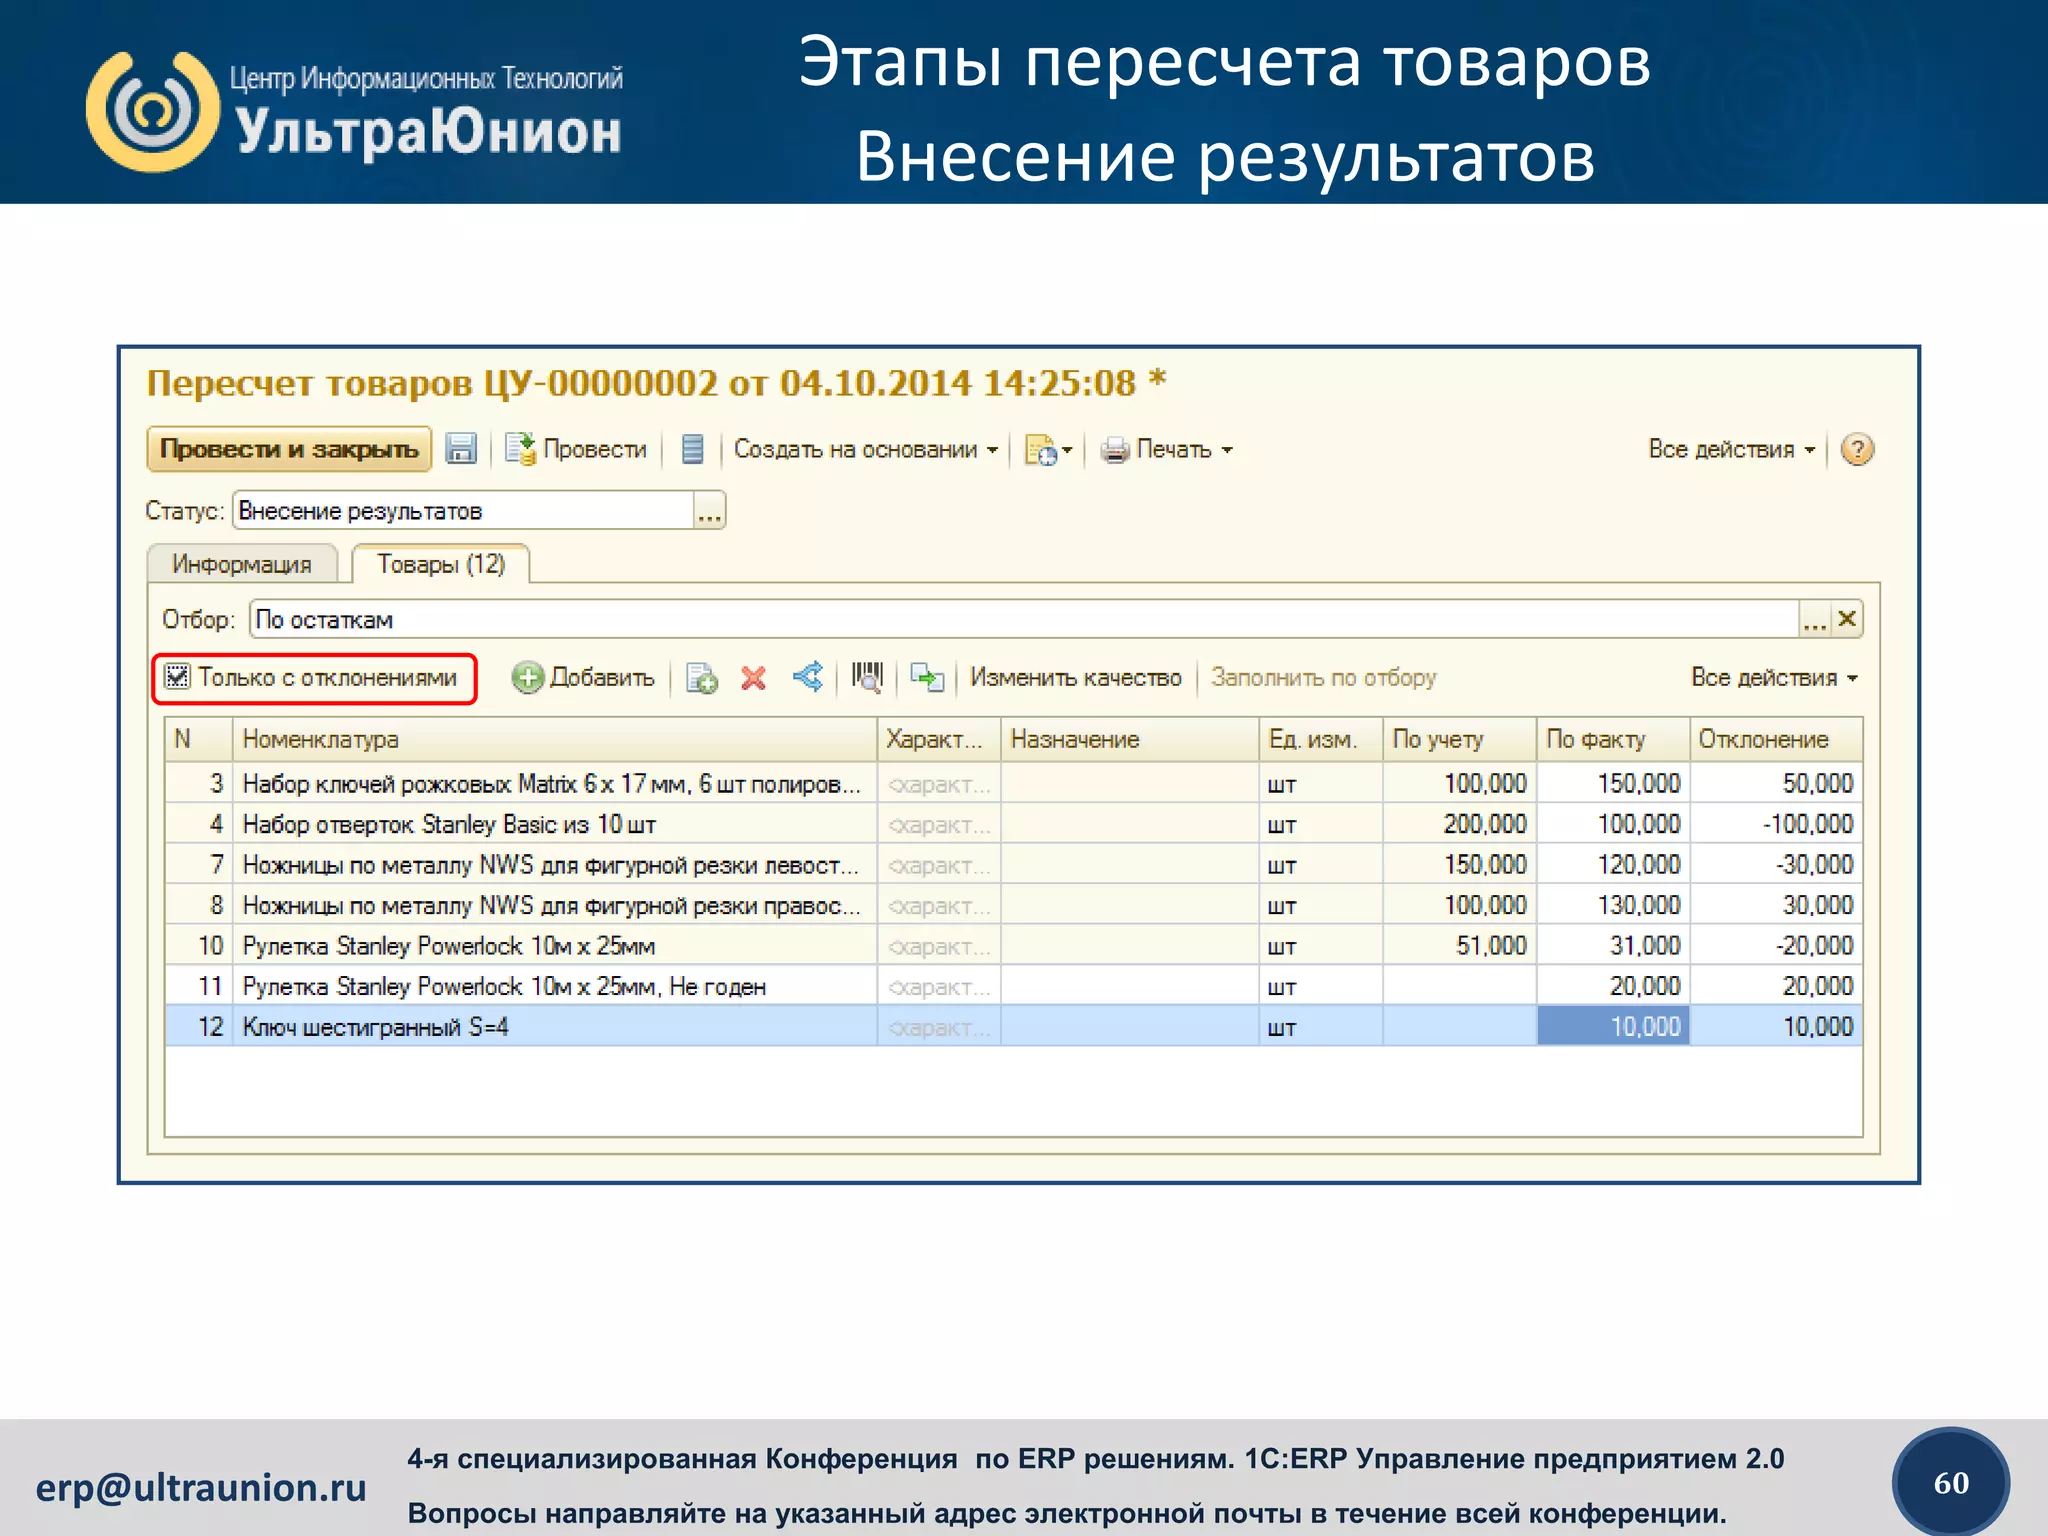The height and width of the screenshot is (1536, 2048).
Task: Click the Назначение column header
Action: pos(1129,739)
